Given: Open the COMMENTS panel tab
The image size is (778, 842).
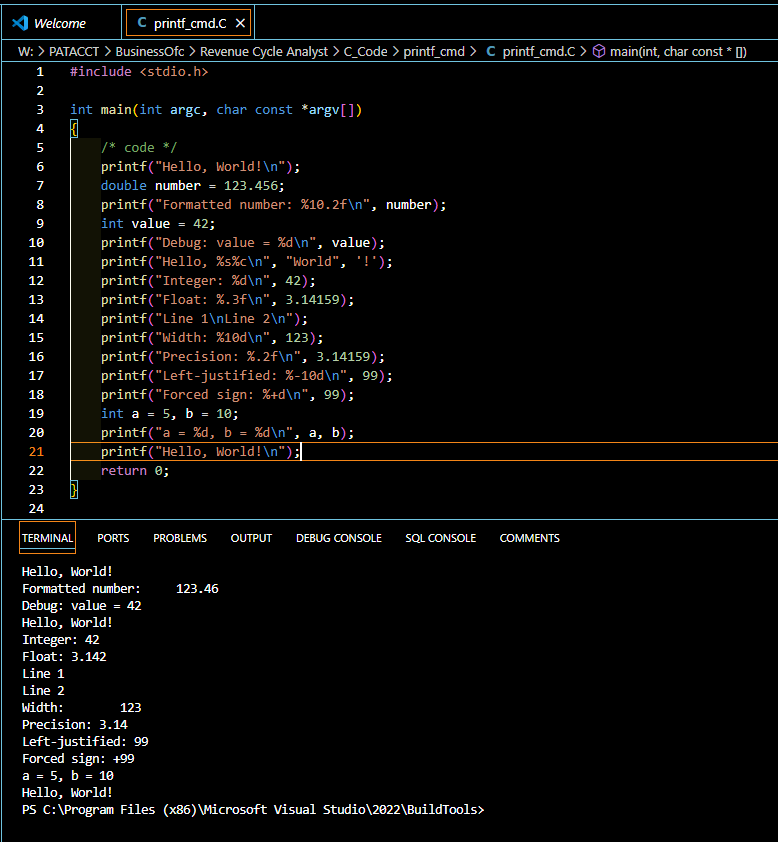Looking at the screenshot, I should pyautogui.click(x=529, y=538).
